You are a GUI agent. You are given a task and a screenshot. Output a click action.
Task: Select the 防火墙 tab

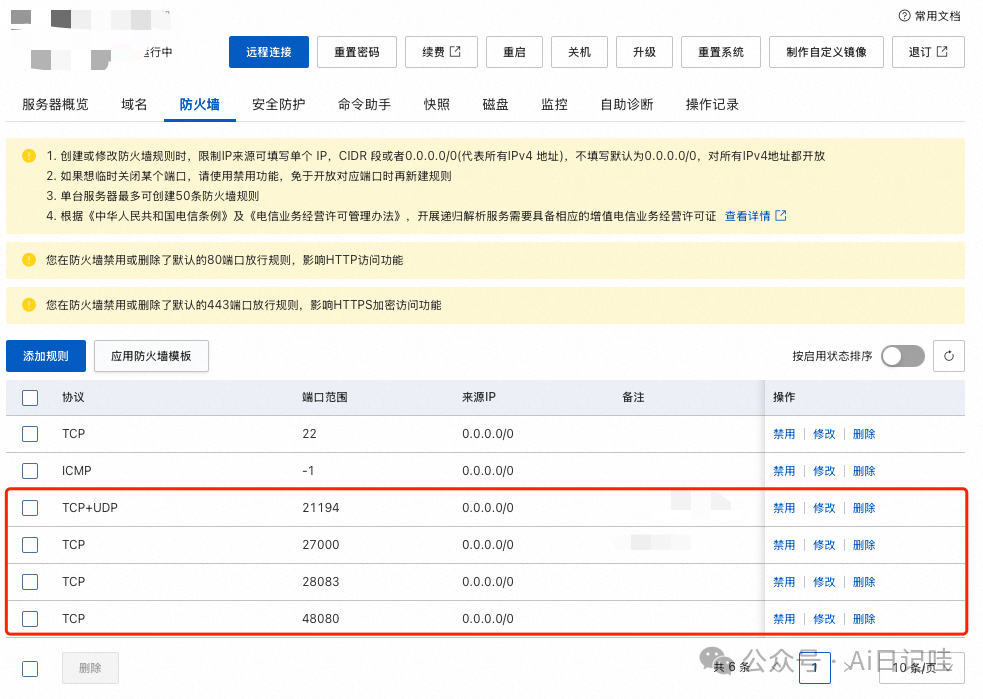(x=199, y=105)
